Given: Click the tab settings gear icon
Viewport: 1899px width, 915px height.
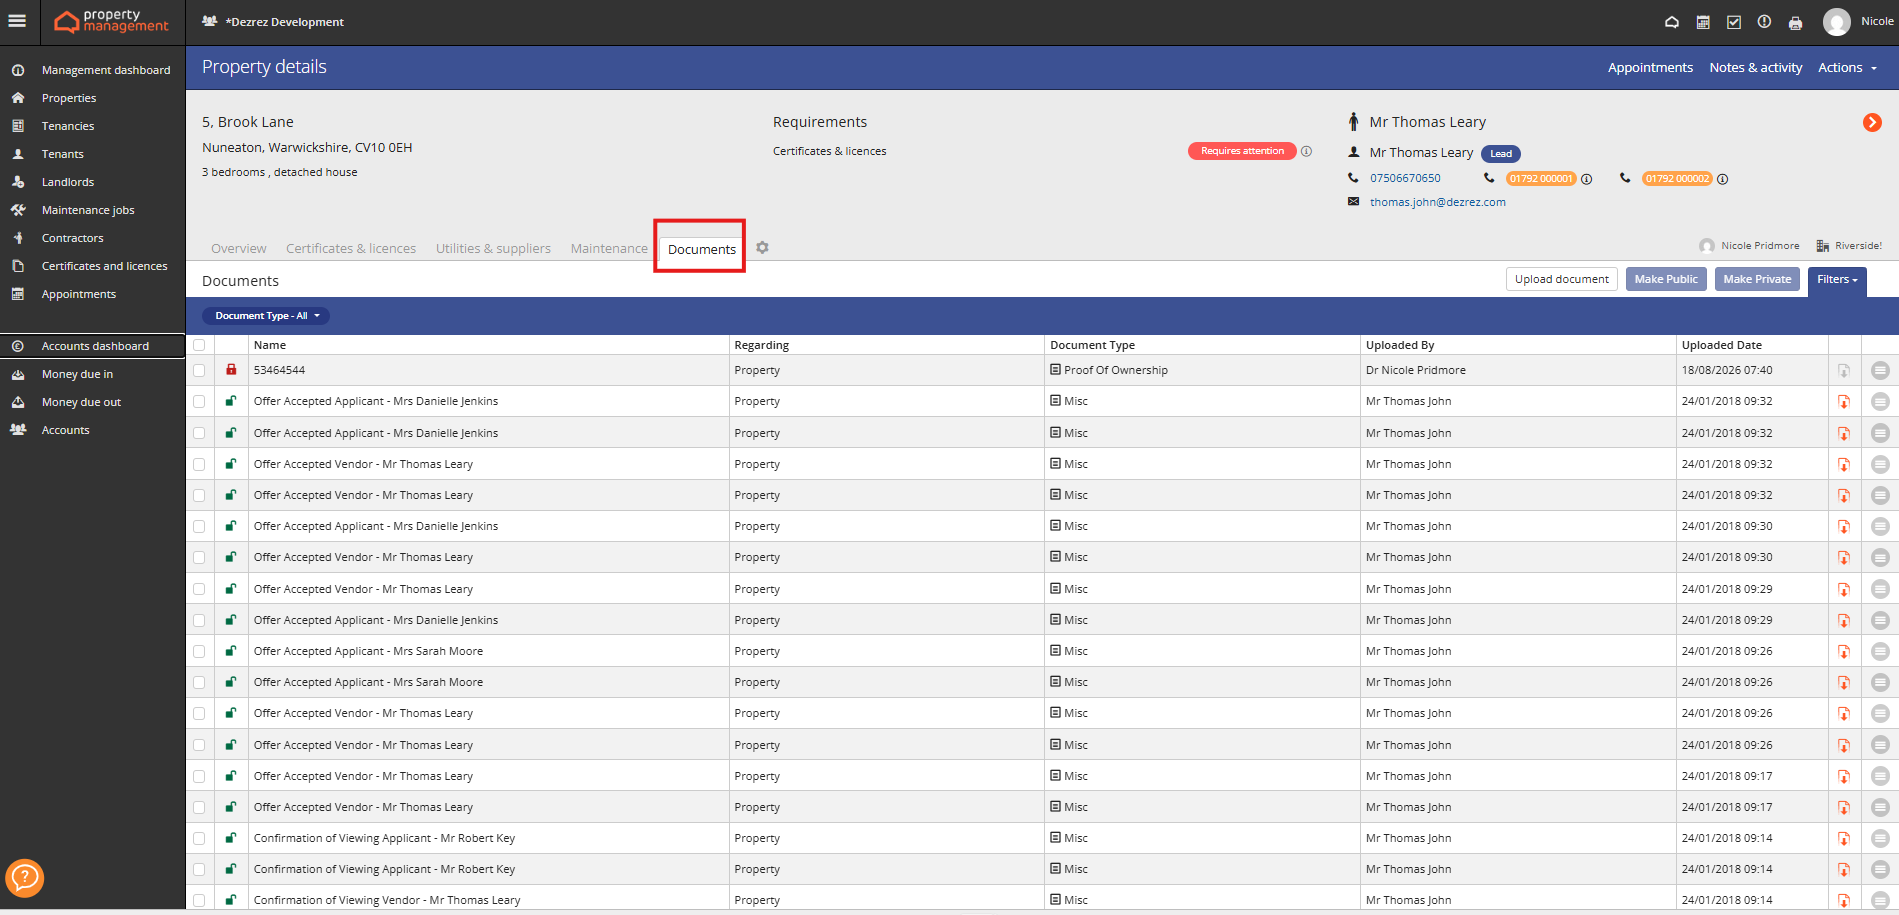Looking at the screenshot, I should pyautogui.click(x=762, y=248).
